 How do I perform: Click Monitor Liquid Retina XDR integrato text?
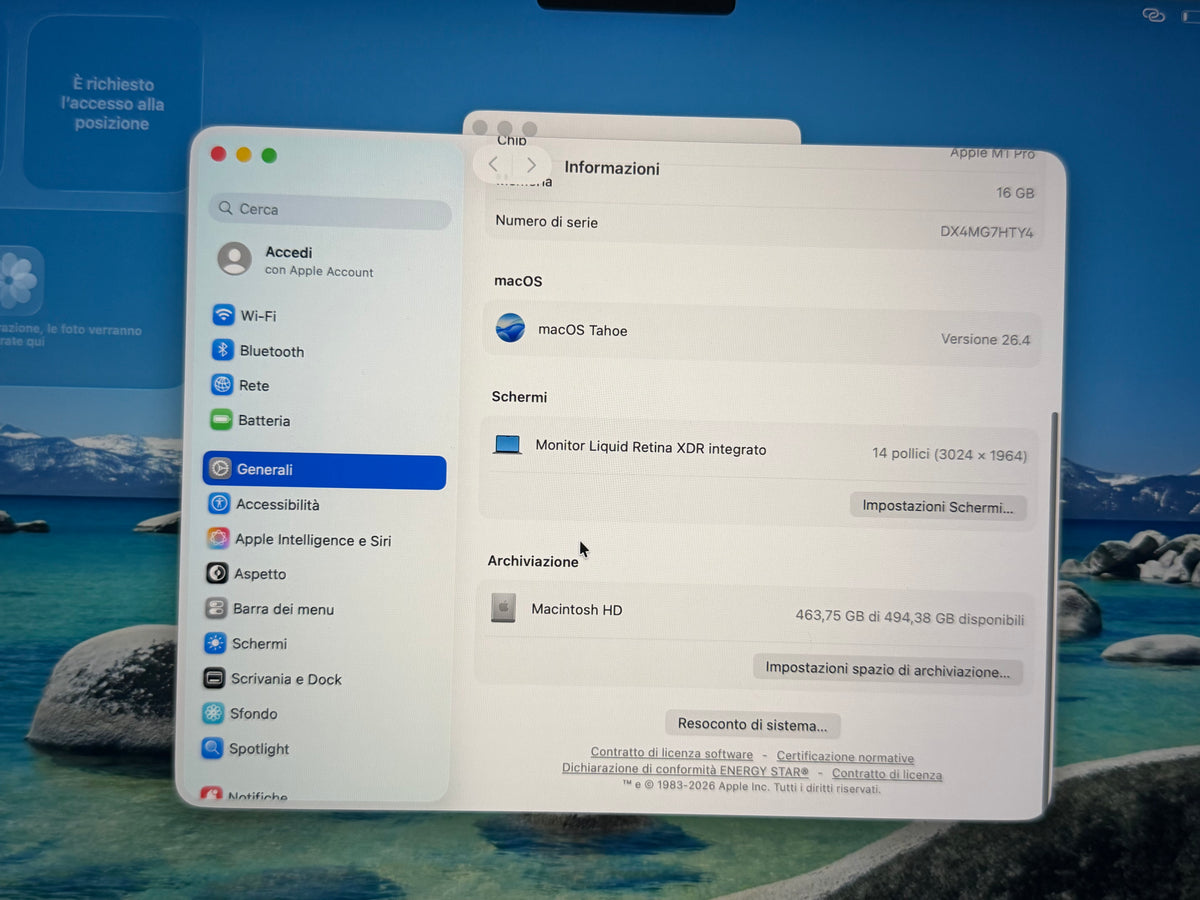(651, 448)
